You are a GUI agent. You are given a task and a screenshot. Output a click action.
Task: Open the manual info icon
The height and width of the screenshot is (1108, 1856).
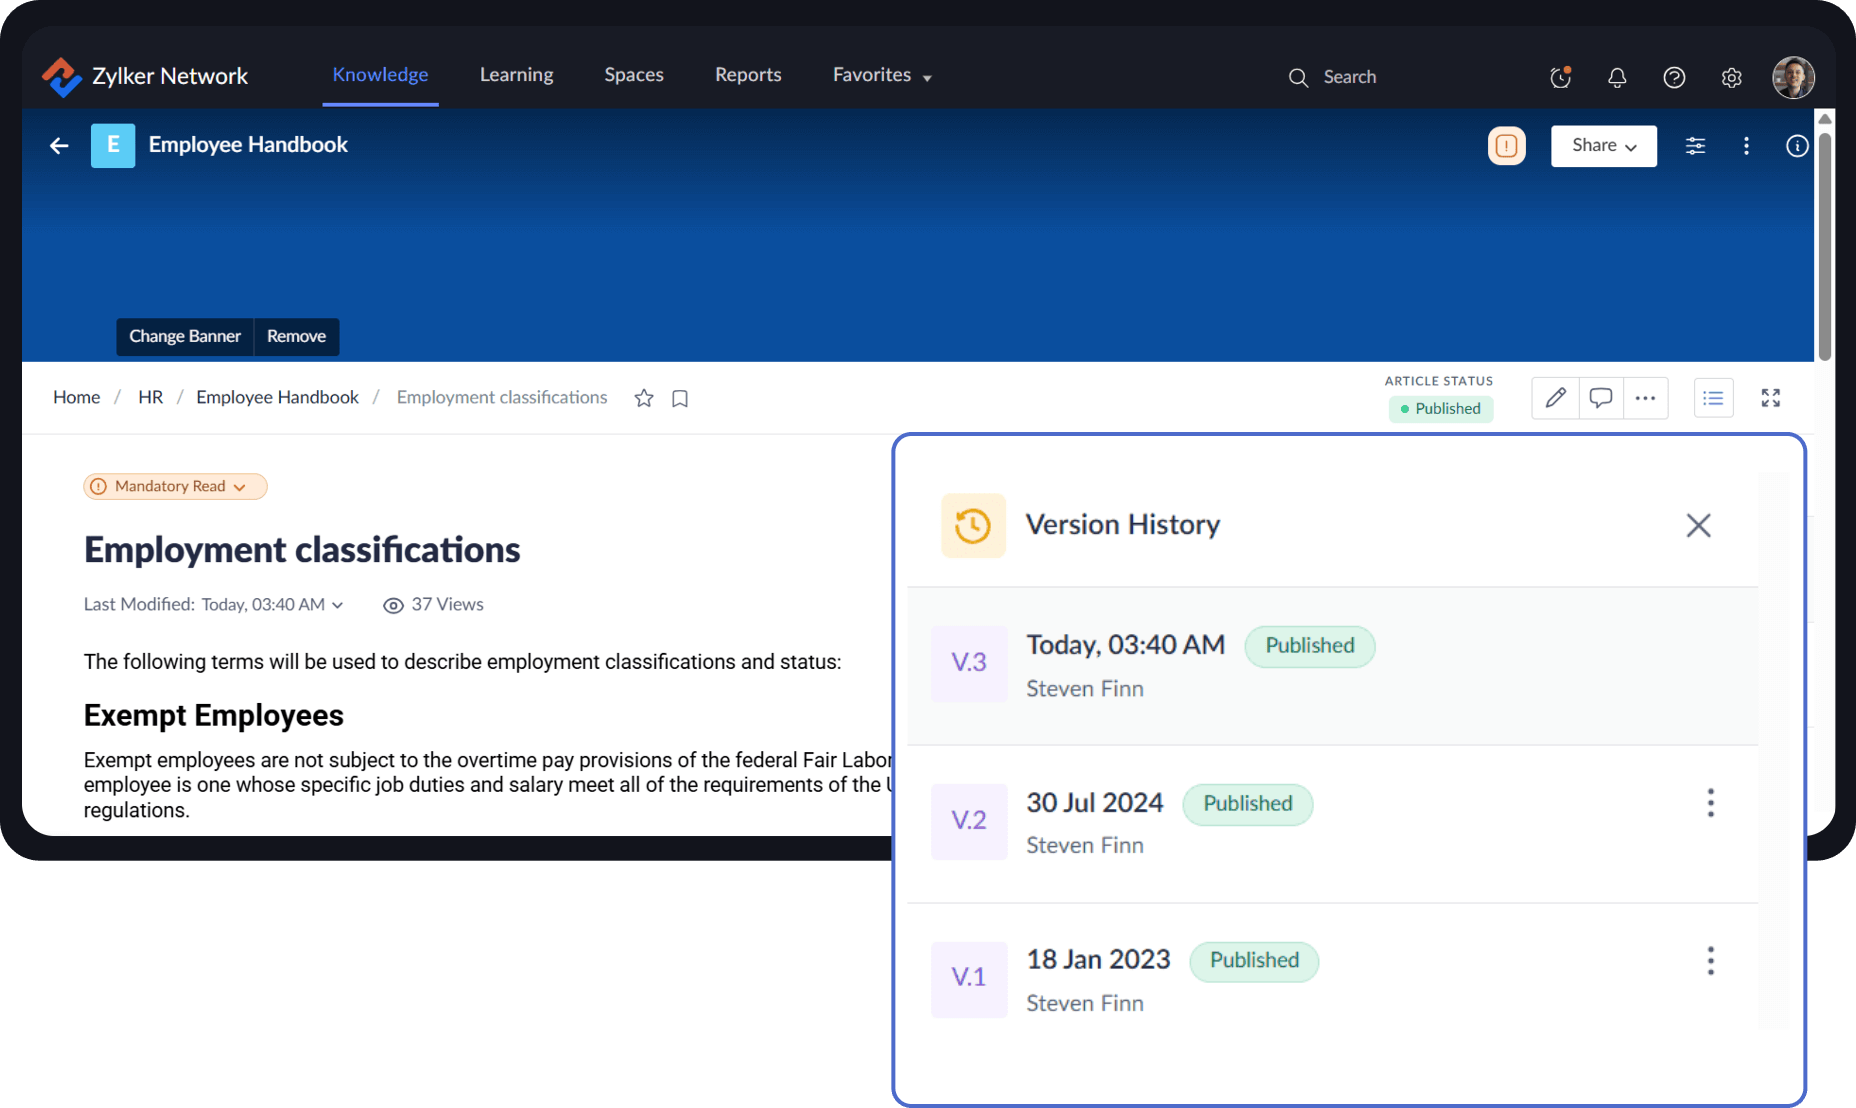1796,146
